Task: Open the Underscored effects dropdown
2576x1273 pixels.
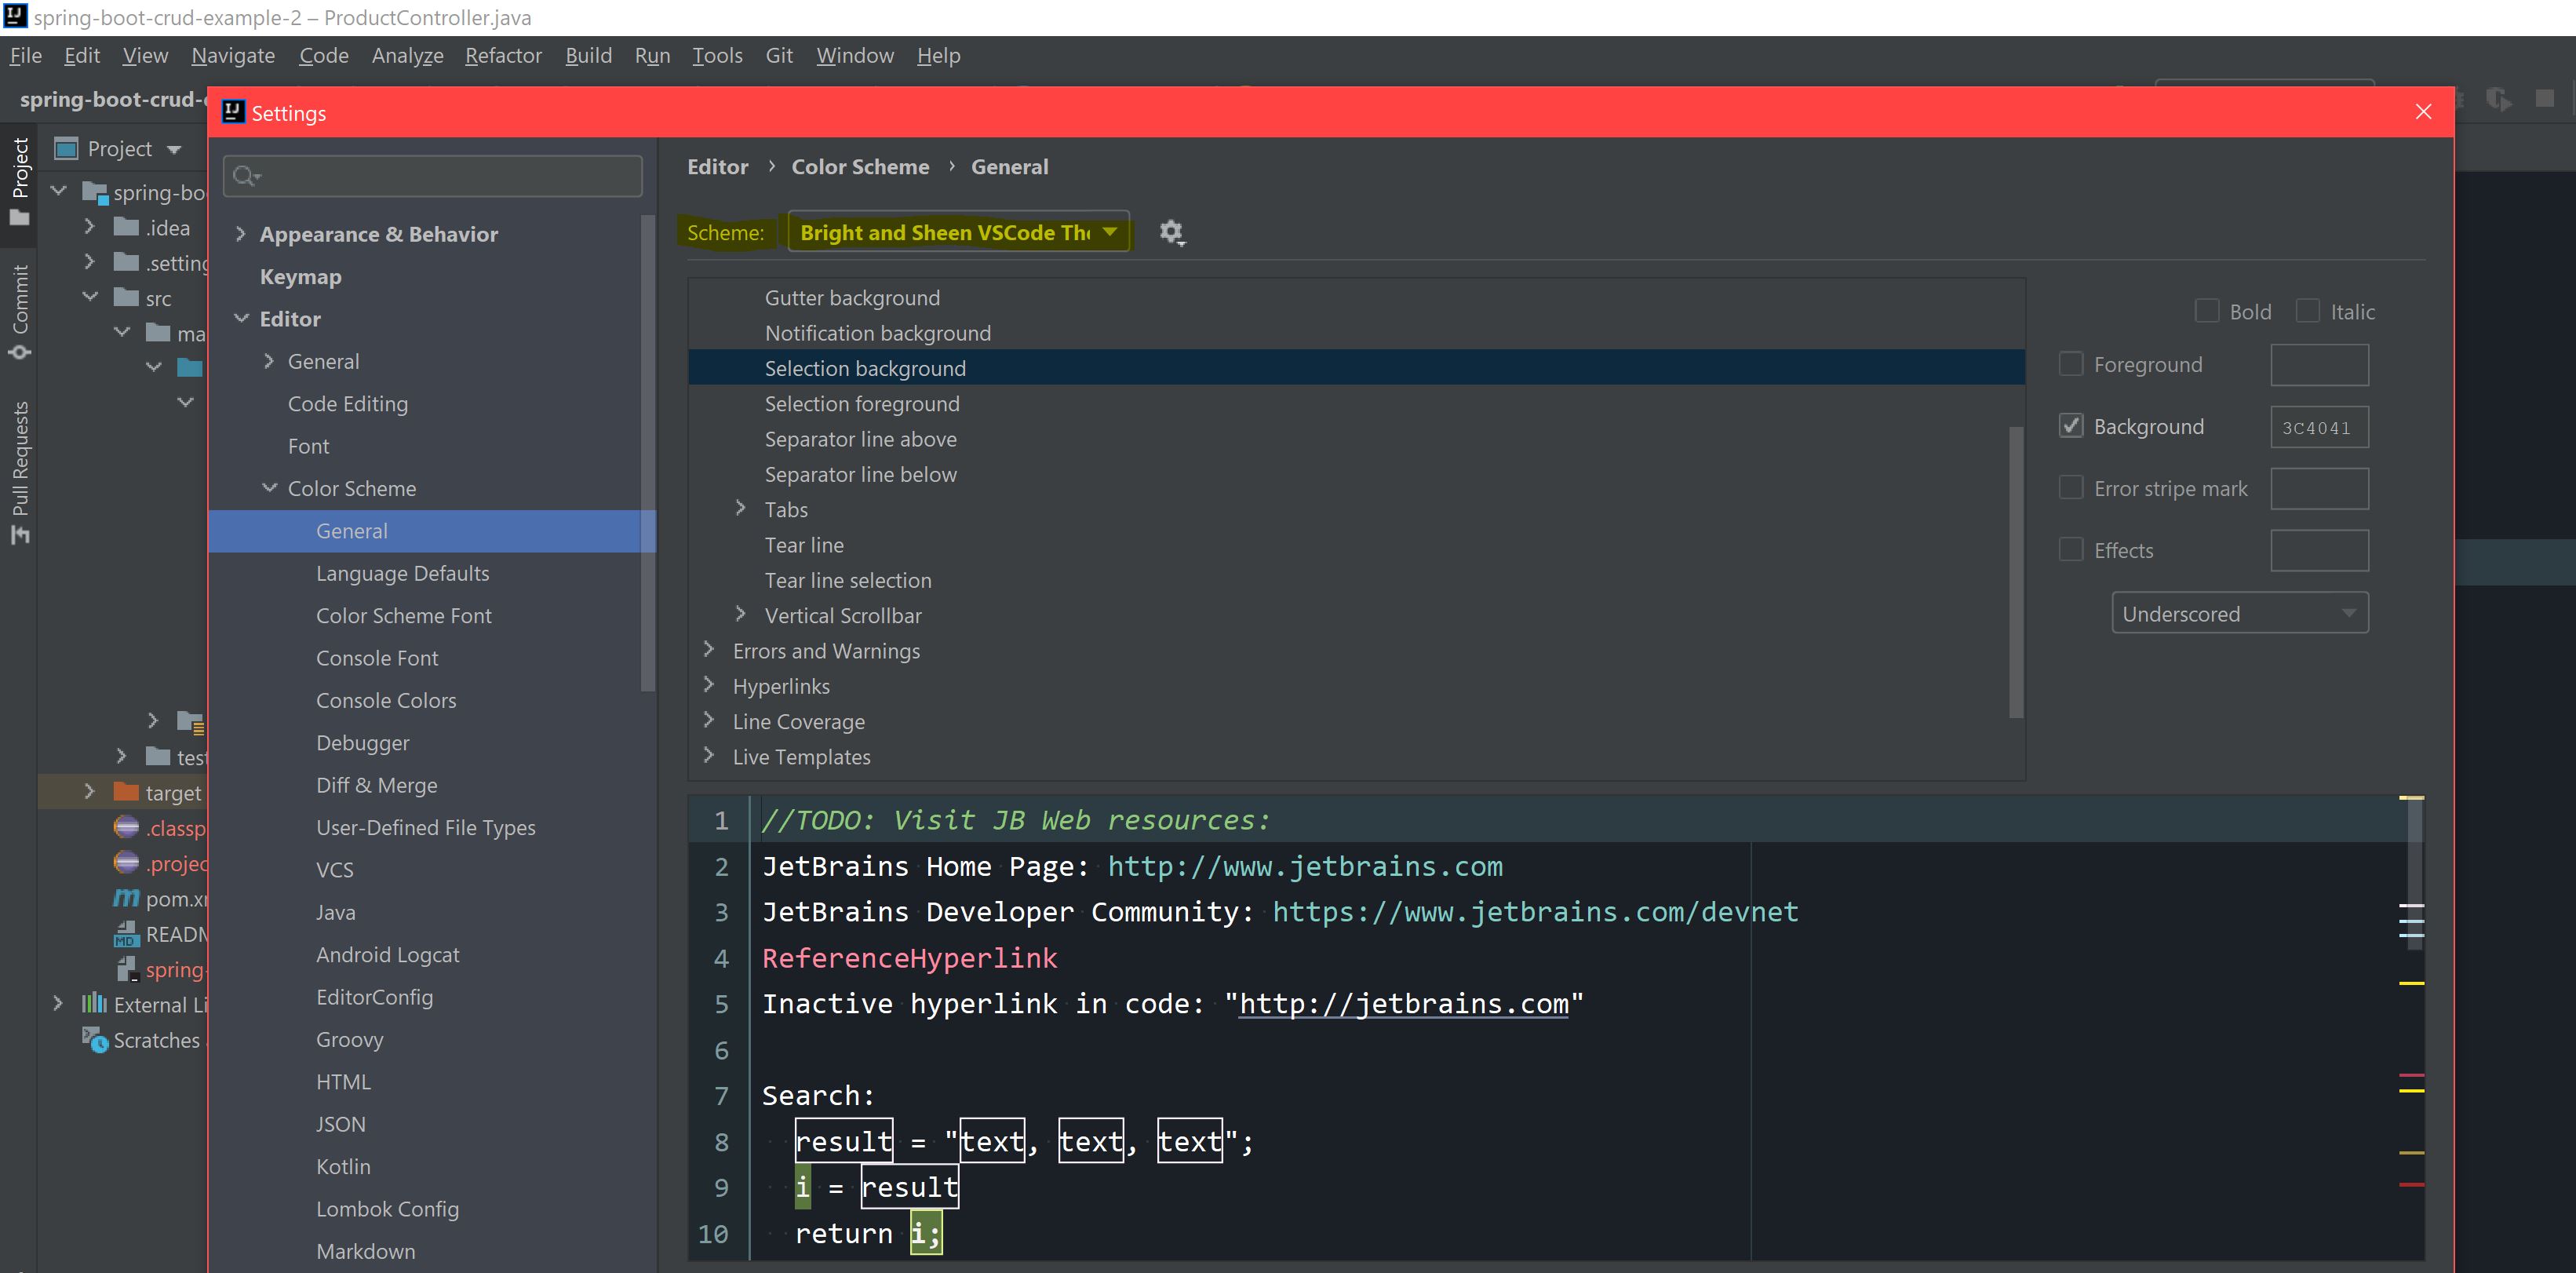Action: tap(2239, 613)
